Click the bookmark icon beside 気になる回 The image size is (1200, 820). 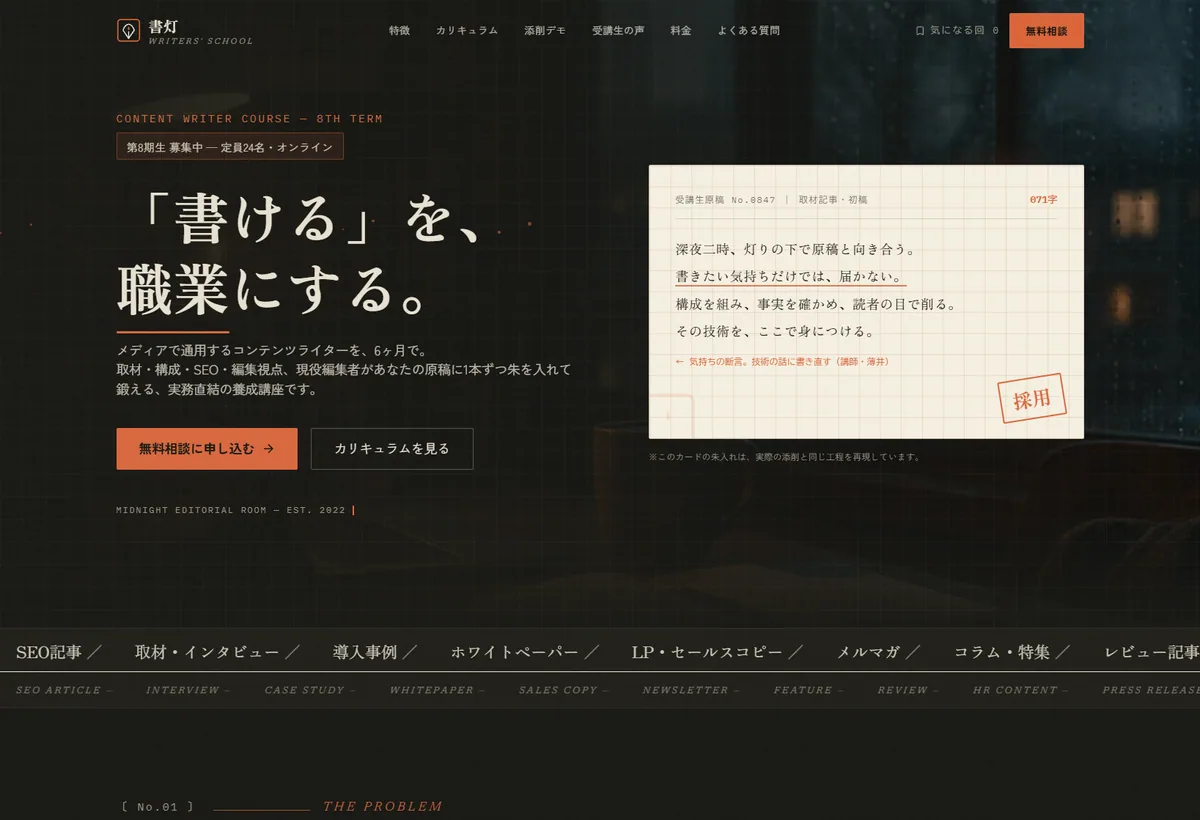coord(920,31)
